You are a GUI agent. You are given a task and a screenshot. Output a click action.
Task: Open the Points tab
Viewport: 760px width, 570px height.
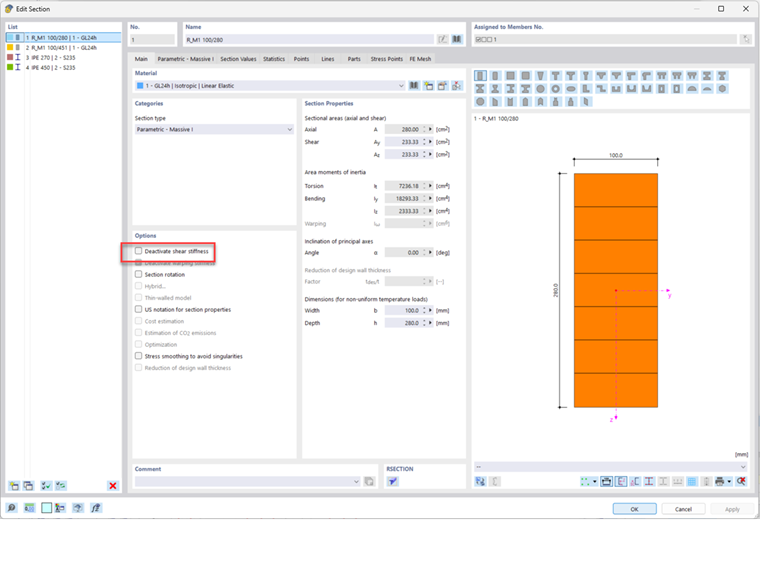point(301,59)
